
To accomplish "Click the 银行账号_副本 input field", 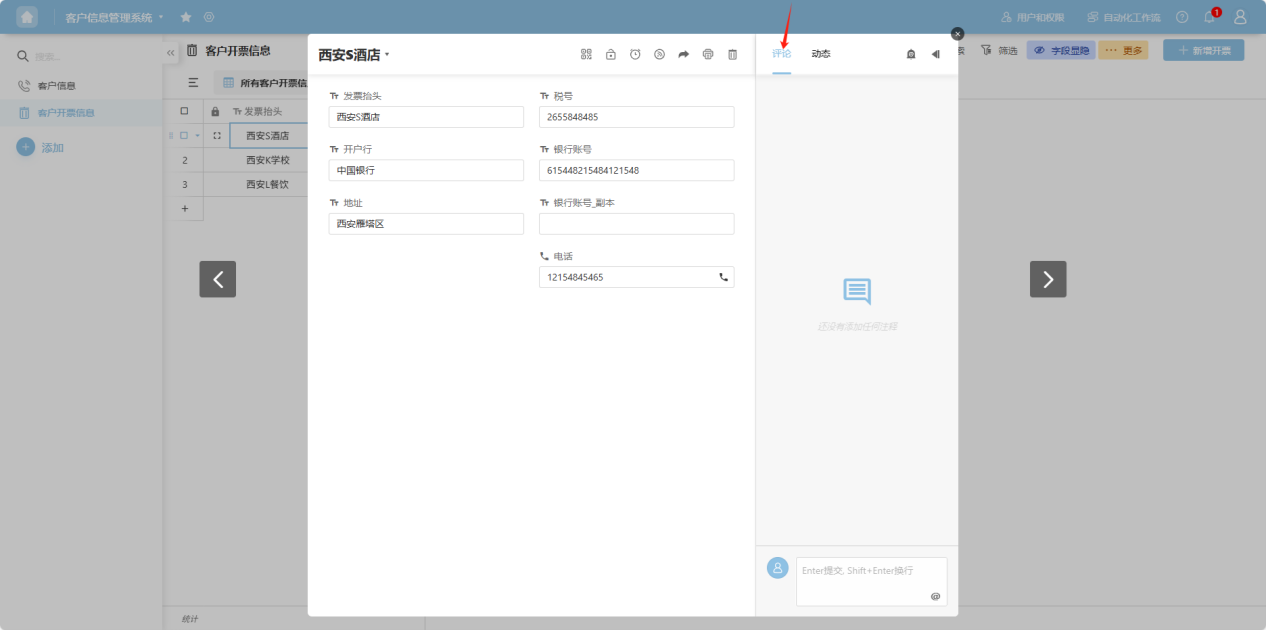I will click(x=636, y=224).
